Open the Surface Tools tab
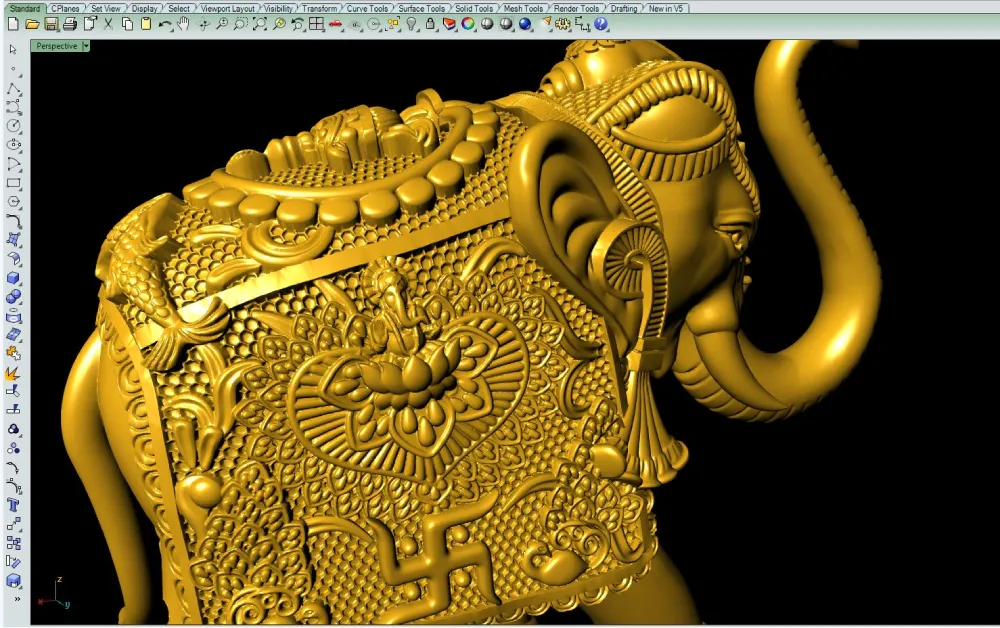Screen dimensions: 1000x628 (x=421, y=8)
